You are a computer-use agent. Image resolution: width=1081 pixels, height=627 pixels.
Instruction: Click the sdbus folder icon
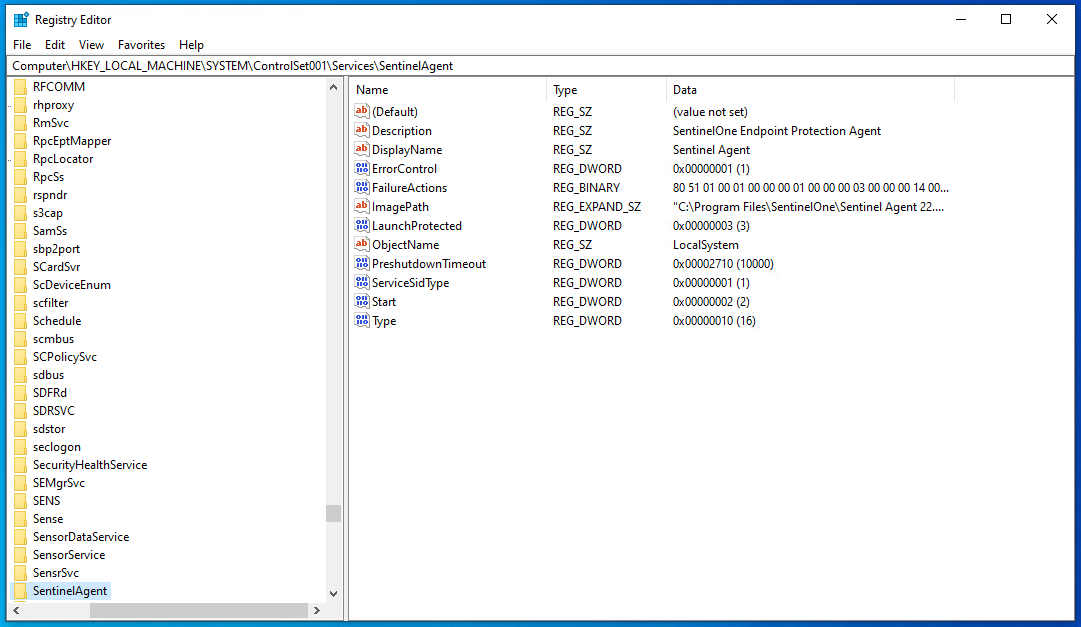[20, 375]
